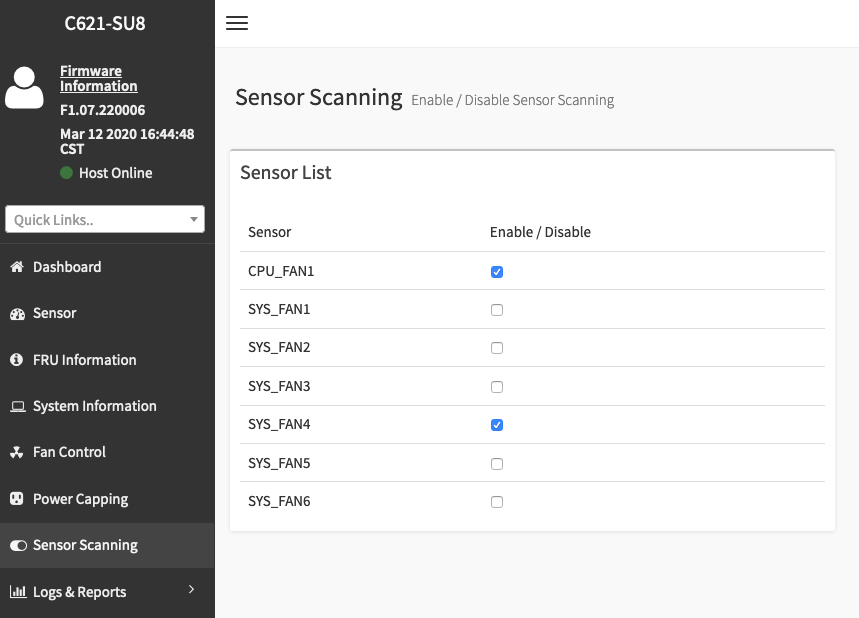859x618 pixels.
Task: Click the Sensor gauge icon
Action: click(17, 313)
